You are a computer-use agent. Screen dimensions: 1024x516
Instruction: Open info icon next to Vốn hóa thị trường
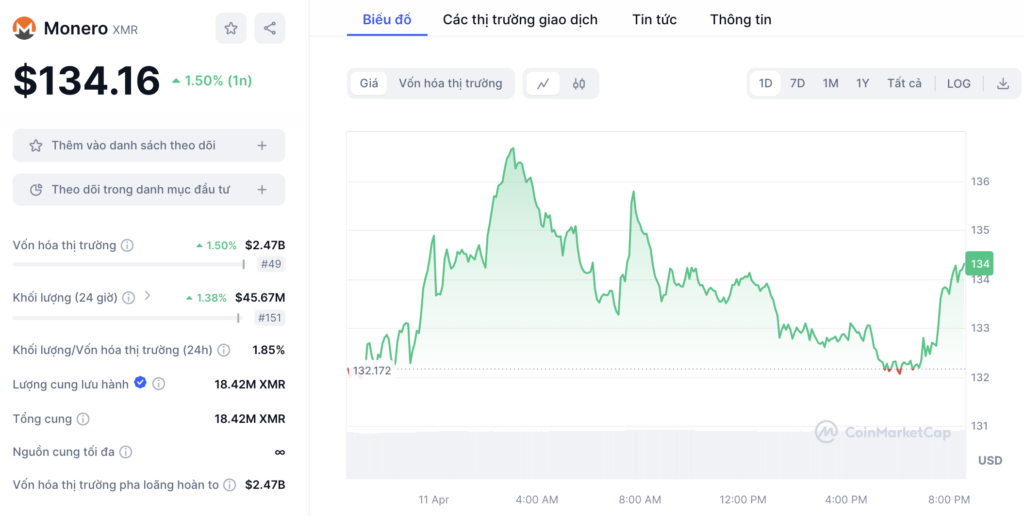[x=127, y=246]
